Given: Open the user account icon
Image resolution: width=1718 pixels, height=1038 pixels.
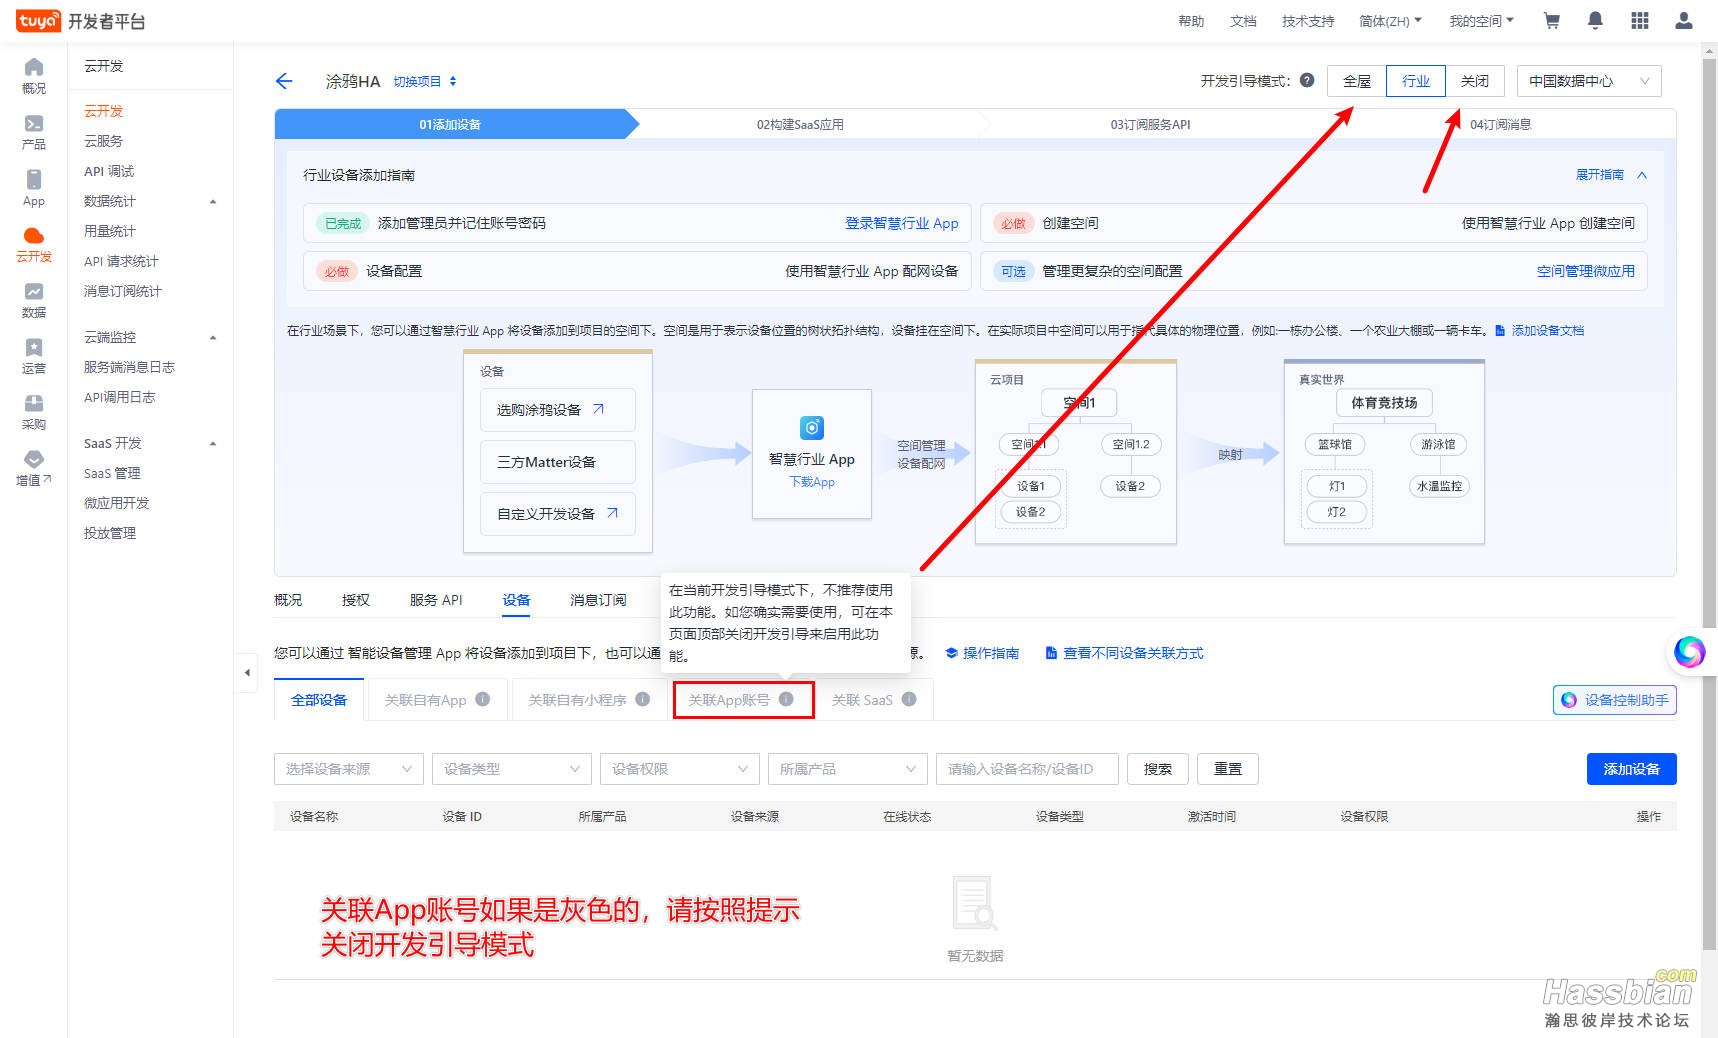Looking at the screenshot, I should coord(1684,21).
